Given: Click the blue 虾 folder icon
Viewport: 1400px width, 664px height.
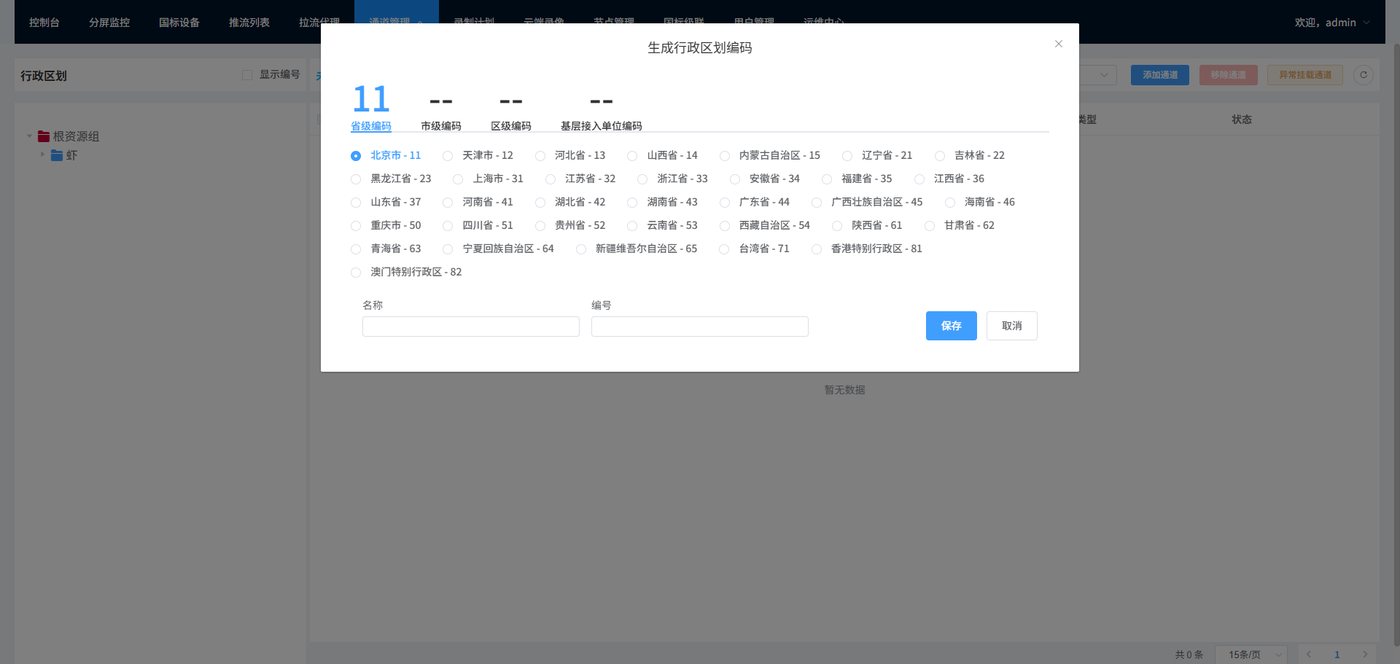Looking at the screenshot, I should 57,155.
